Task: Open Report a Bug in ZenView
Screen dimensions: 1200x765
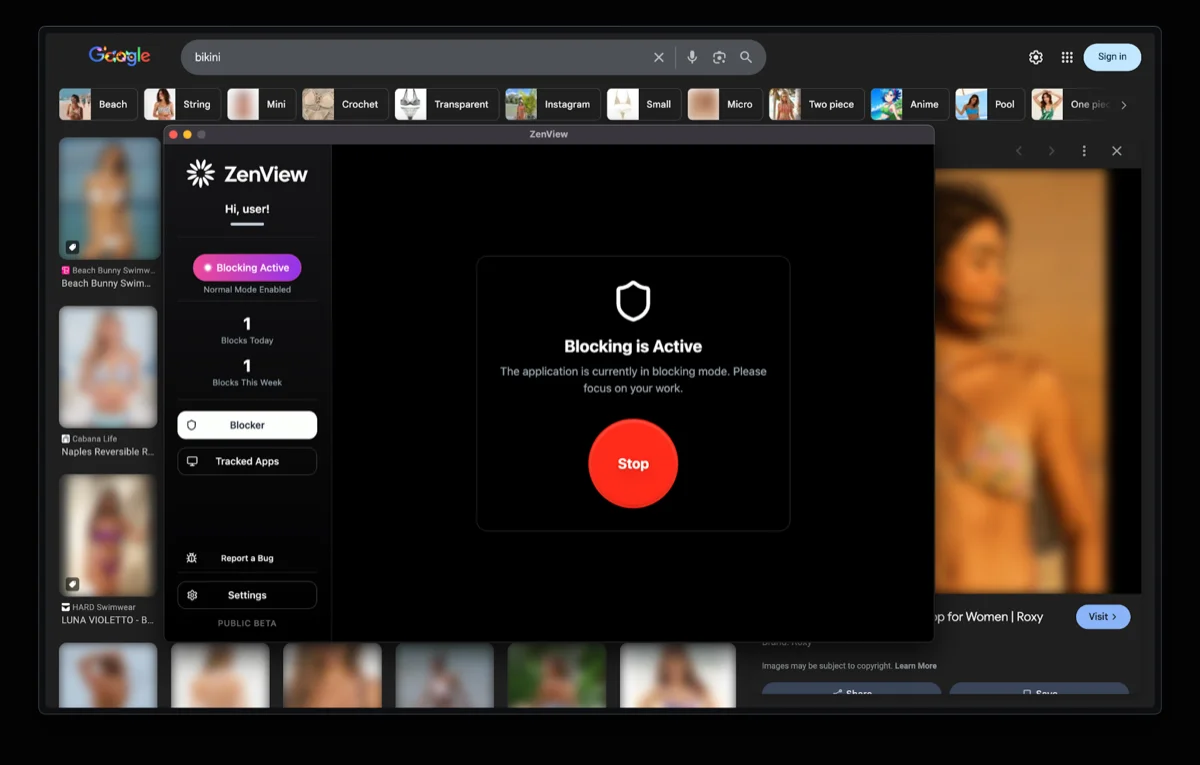Action: [246, 558]
